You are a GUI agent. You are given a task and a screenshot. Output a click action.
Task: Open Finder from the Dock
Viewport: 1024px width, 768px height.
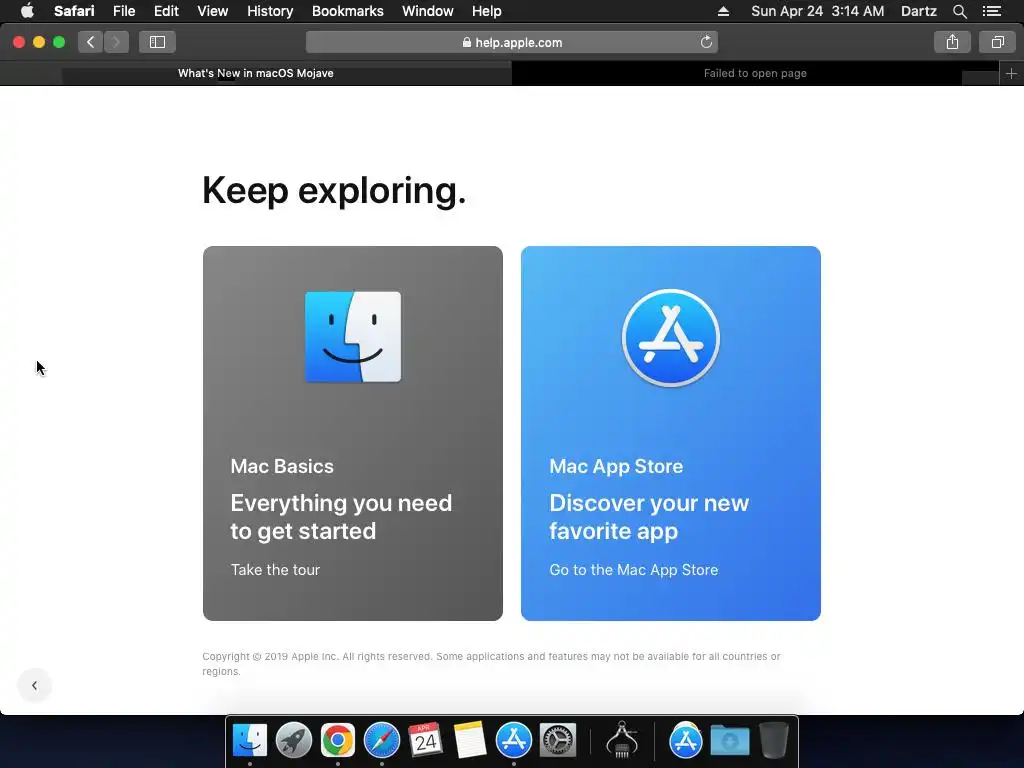coord(249,740)
